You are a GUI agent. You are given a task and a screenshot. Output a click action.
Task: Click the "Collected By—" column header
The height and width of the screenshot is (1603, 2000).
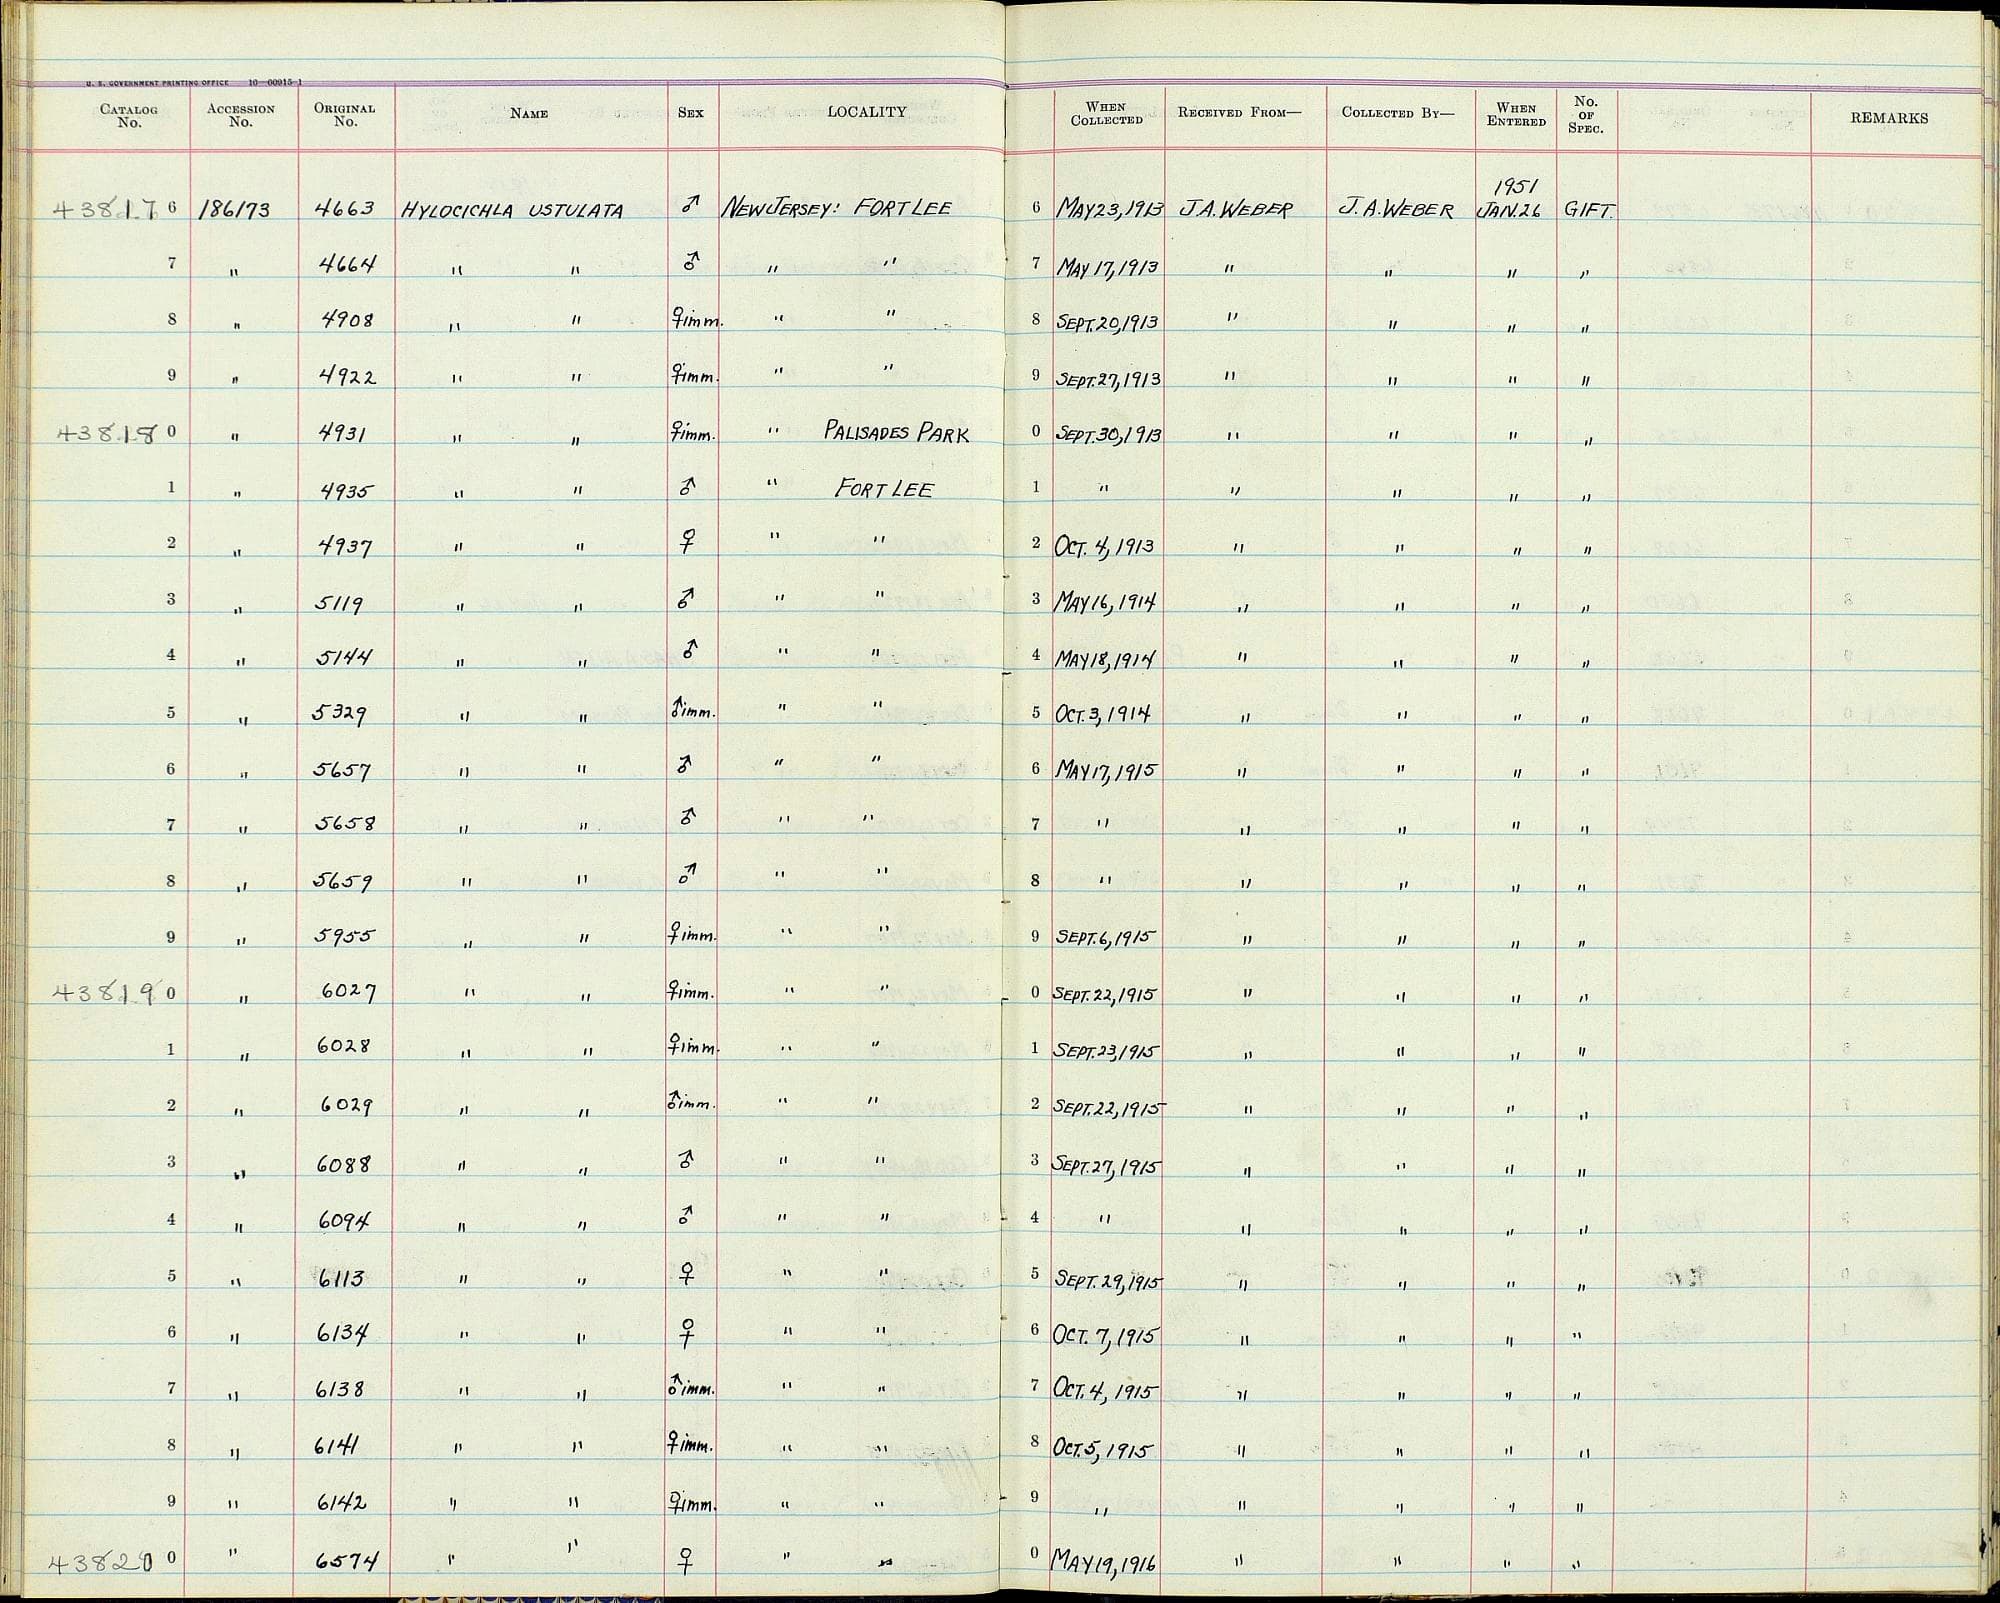(1398, 113)
